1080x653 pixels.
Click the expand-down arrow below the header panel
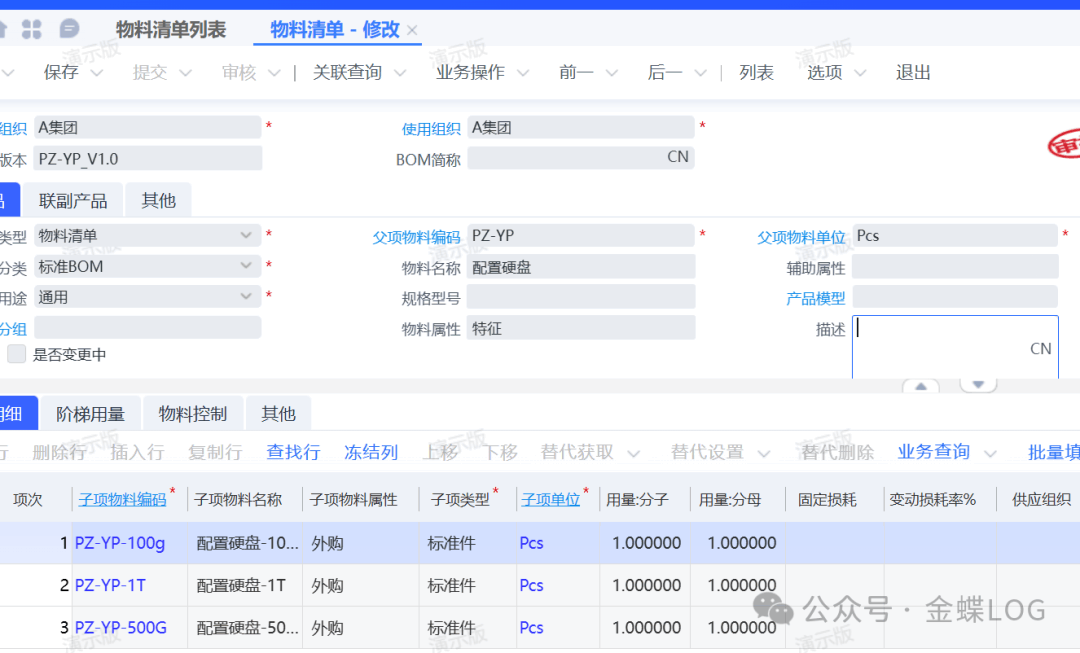[x=979, y=385]
